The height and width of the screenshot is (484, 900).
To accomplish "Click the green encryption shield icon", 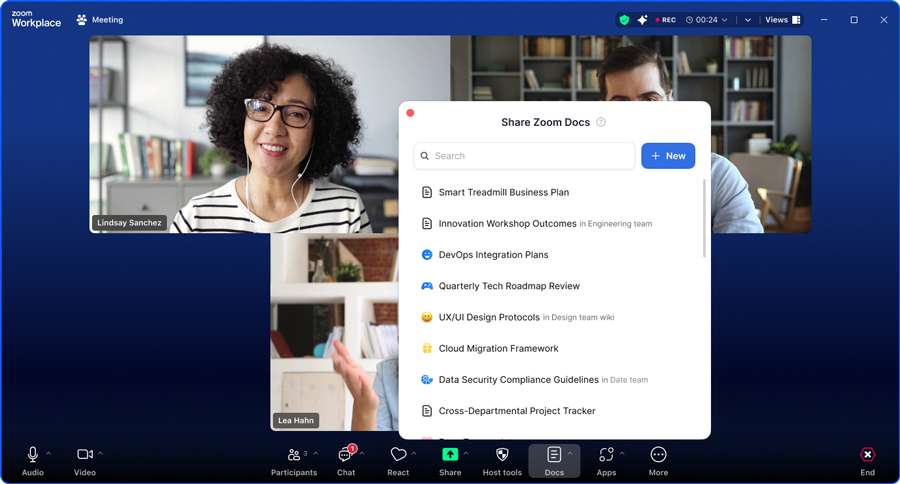I will tap(624, 20).
